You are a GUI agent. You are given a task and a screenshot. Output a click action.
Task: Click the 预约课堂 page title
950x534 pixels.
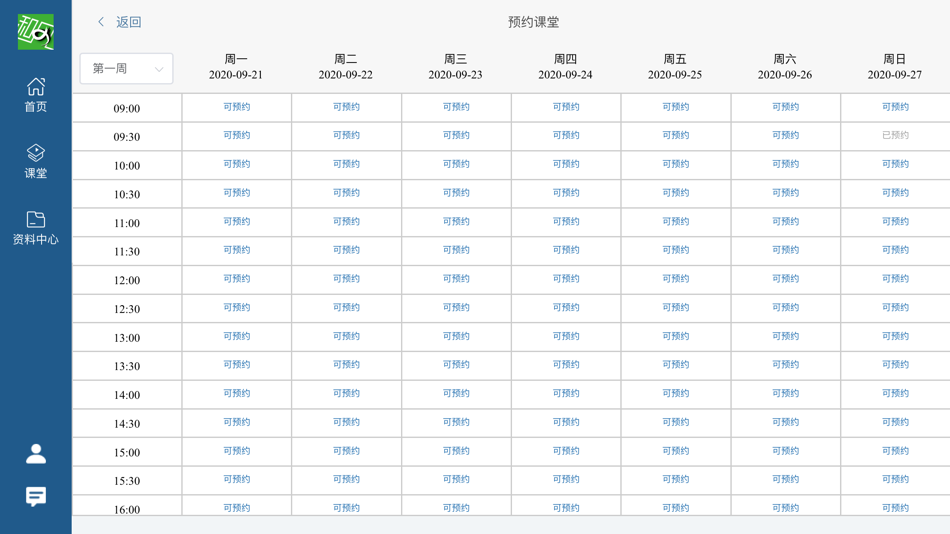[533, 22]
